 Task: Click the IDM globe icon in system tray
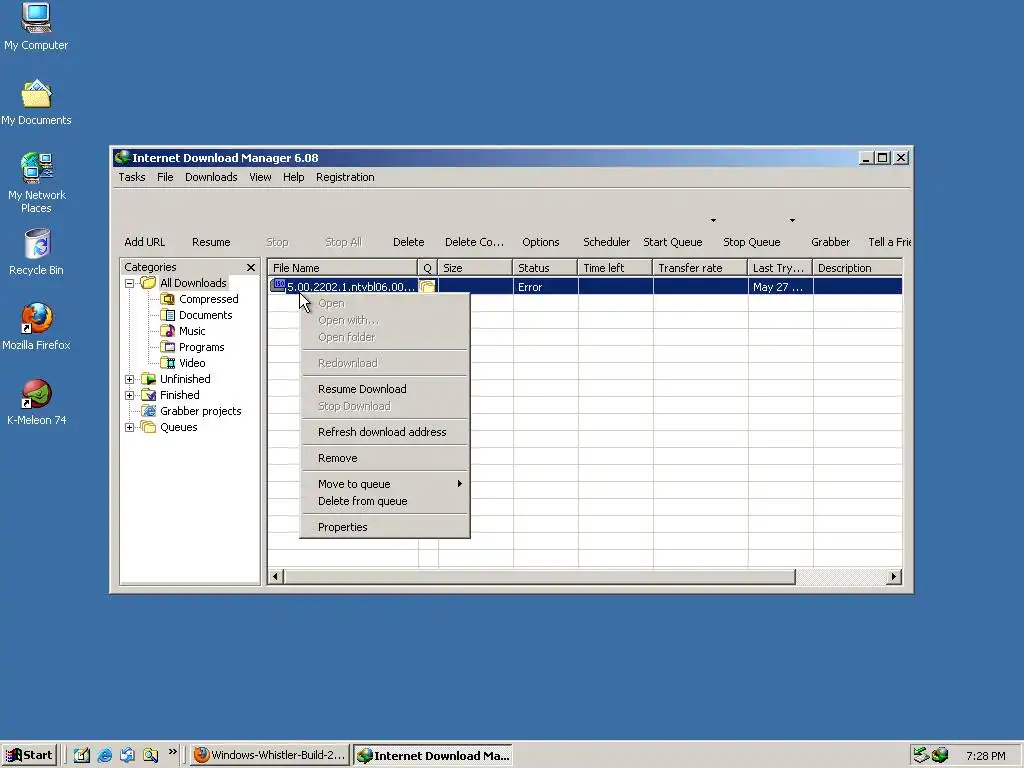940,755
